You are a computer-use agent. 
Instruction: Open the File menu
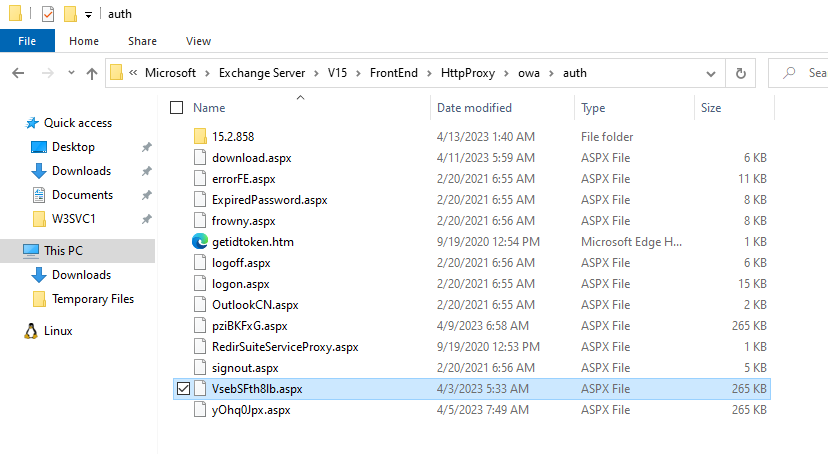pos(27,41)
